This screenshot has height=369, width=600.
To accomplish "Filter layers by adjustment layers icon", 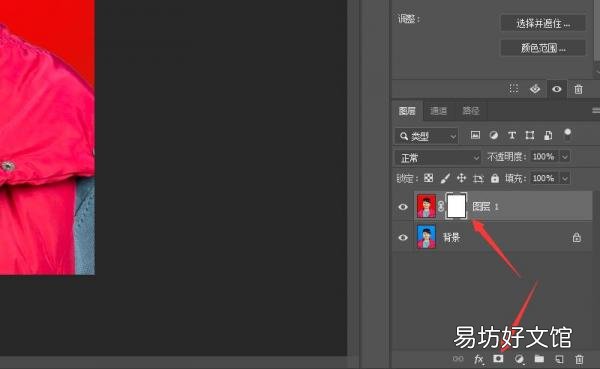I will click(494, 135).
